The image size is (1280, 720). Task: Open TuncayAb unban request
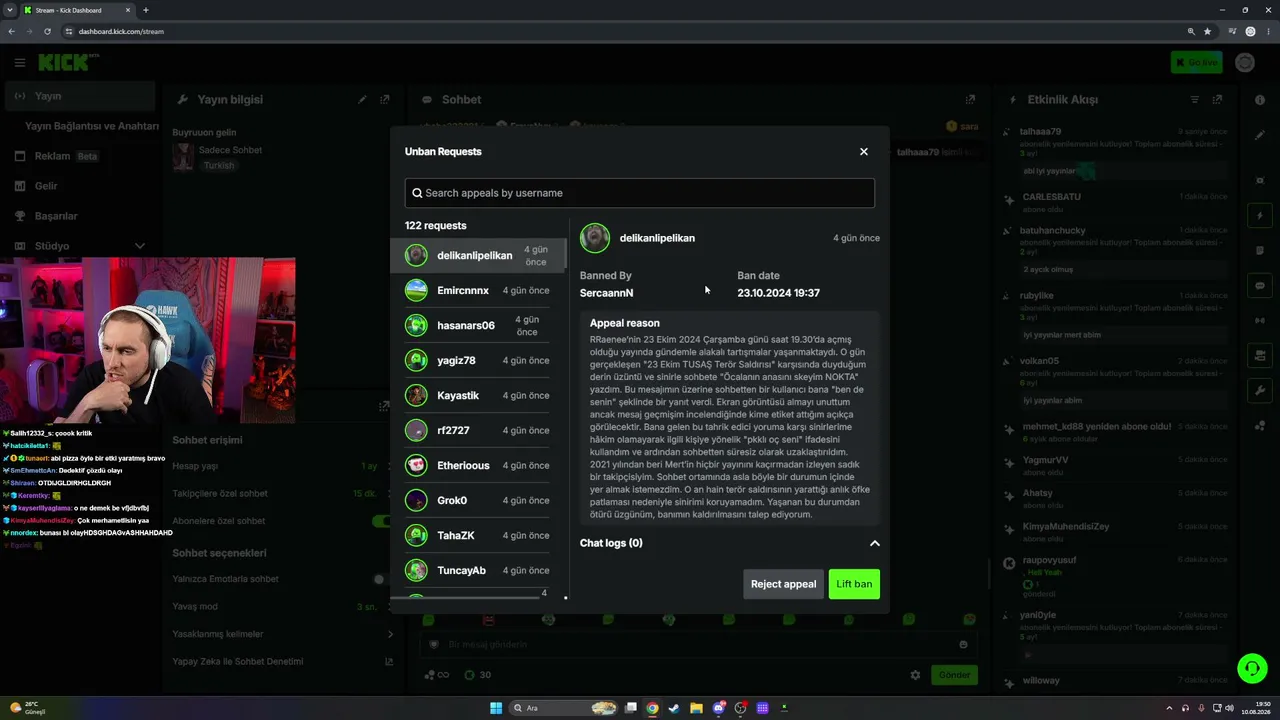[477, 570]
